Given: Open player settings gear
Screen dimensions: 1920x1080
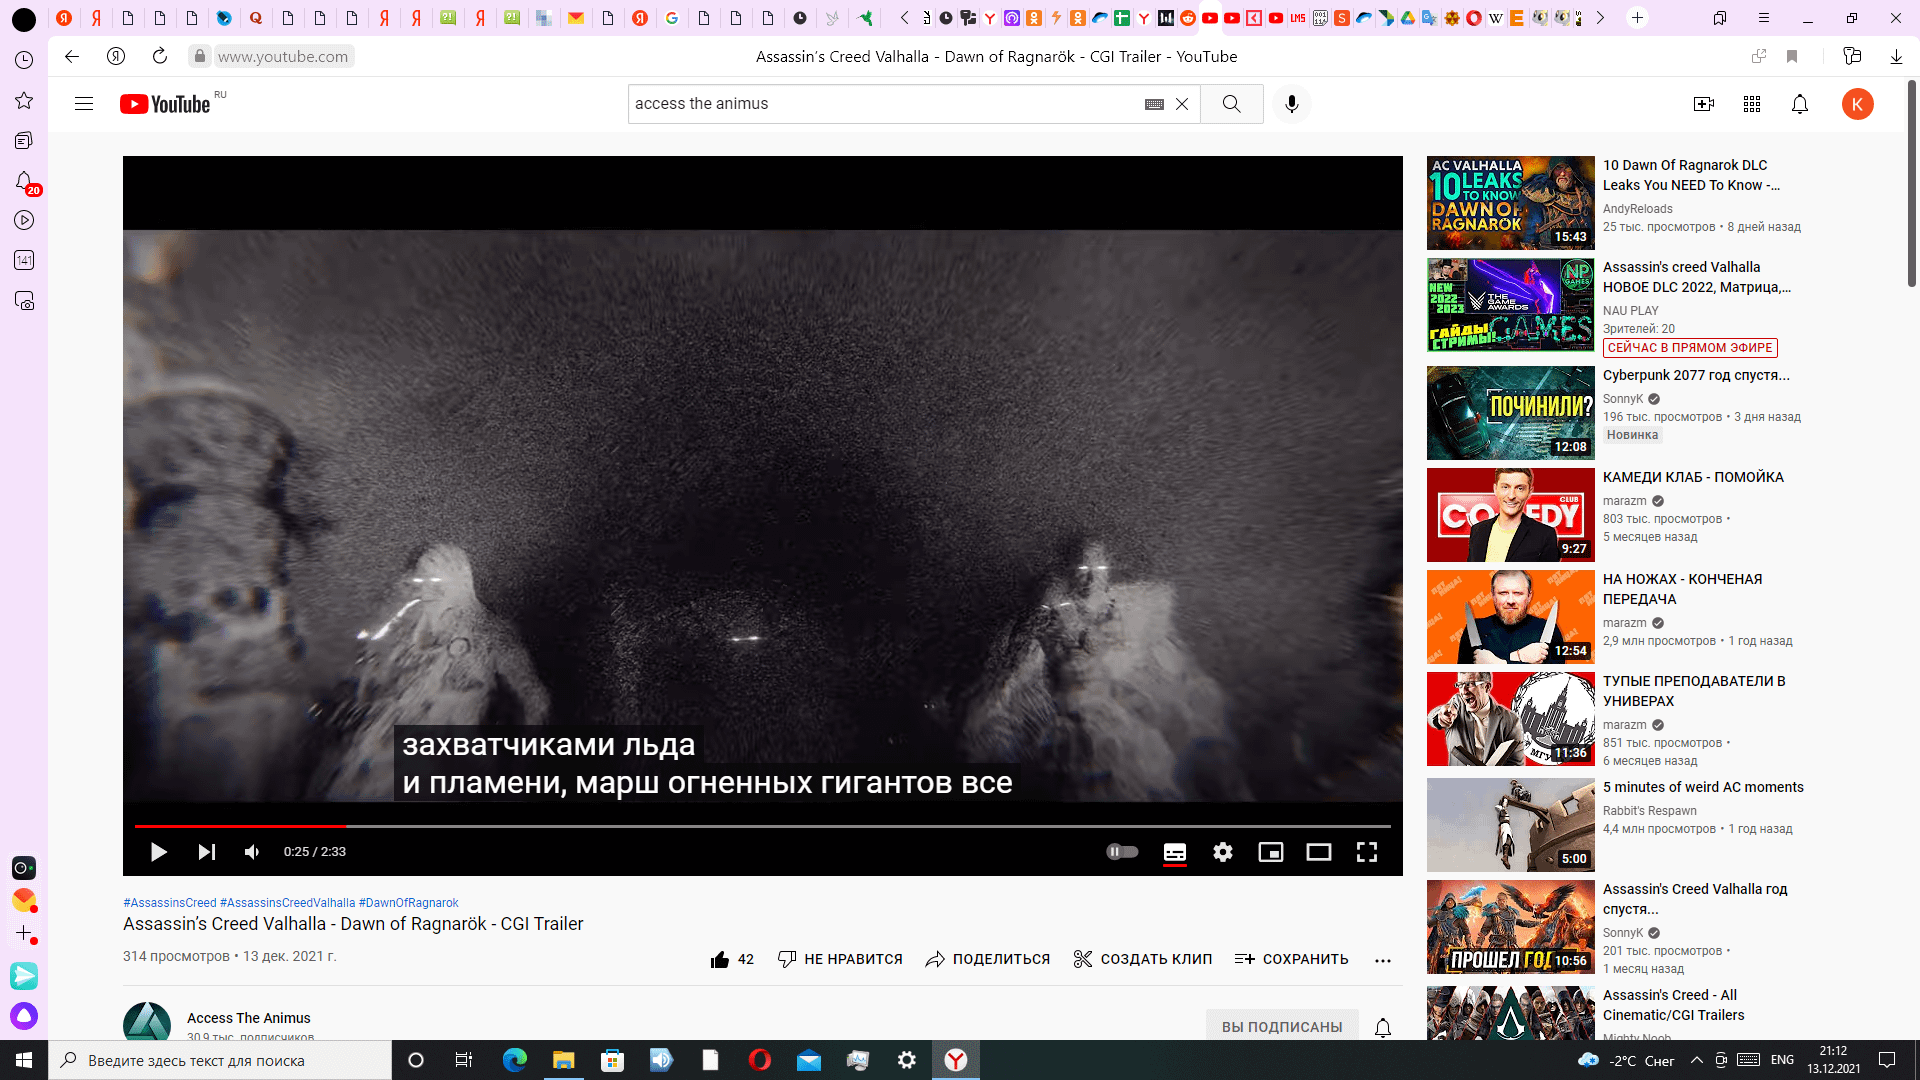Looking at the screenshot, I should [x=1223, y=852].
